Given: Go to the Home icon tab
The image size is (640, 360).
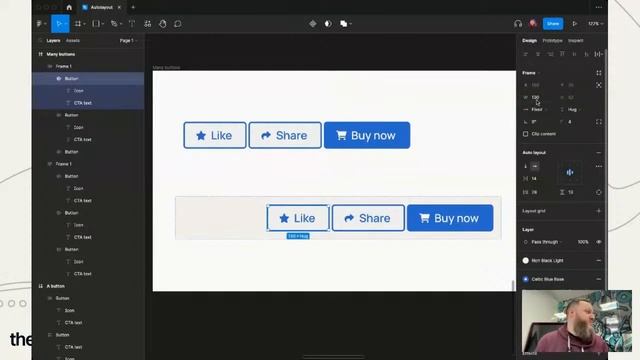Looking at the screenshot, I should click(x=69, y=7).
